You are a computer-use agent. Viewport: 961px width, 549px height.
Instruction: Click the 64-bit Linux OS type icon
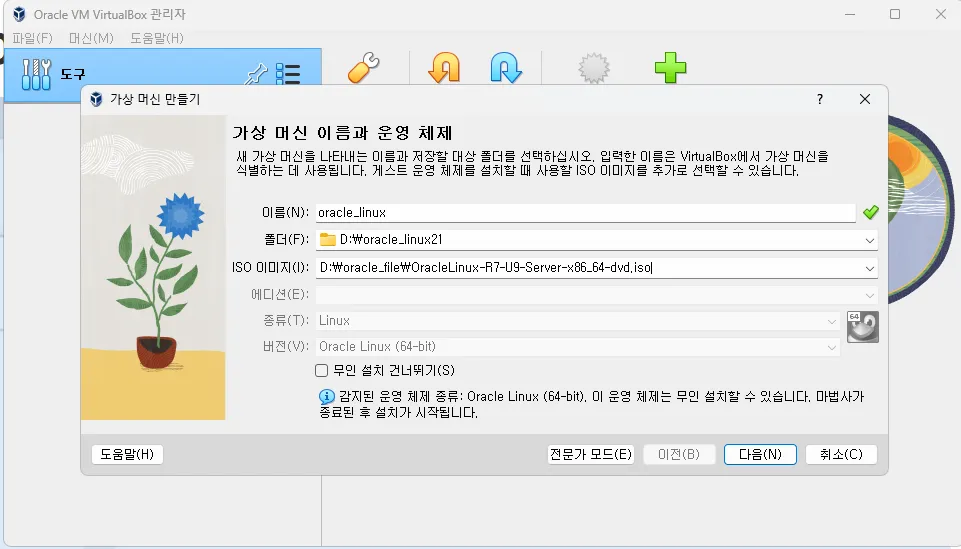[x=862, y=327]
